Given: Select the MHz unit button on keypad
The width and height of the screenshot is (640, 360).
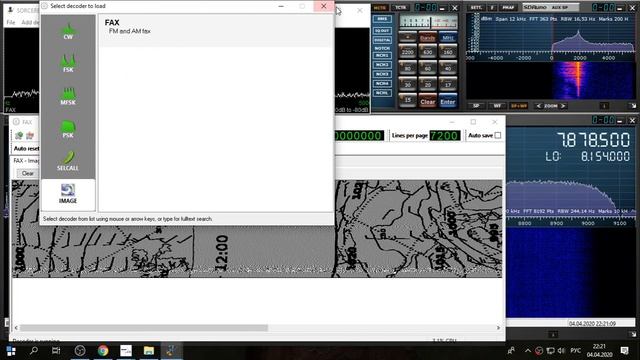Looking at the screenshot, I should 448,38.
